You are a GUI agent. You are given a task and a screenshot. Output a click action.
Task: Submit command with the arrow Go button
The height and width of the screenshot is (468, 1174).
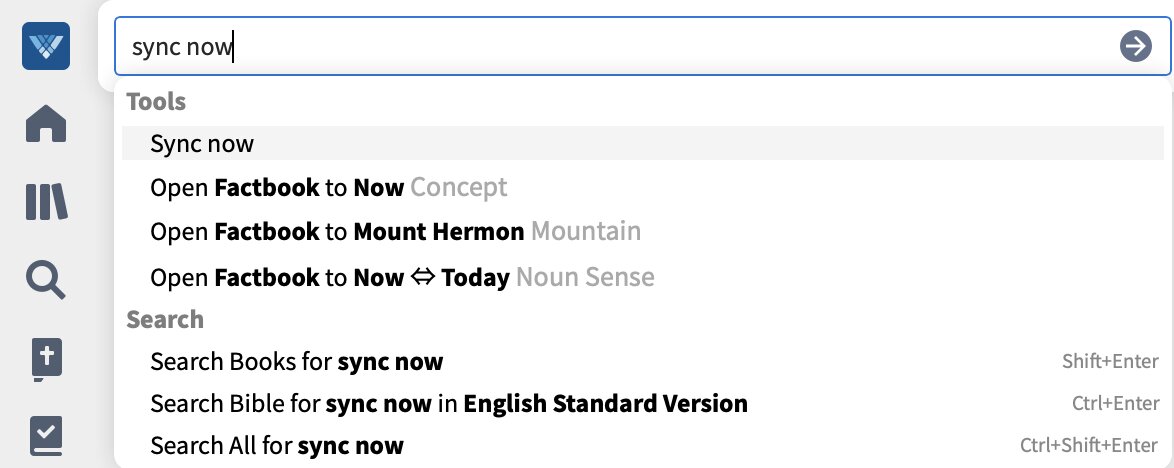1135,46
